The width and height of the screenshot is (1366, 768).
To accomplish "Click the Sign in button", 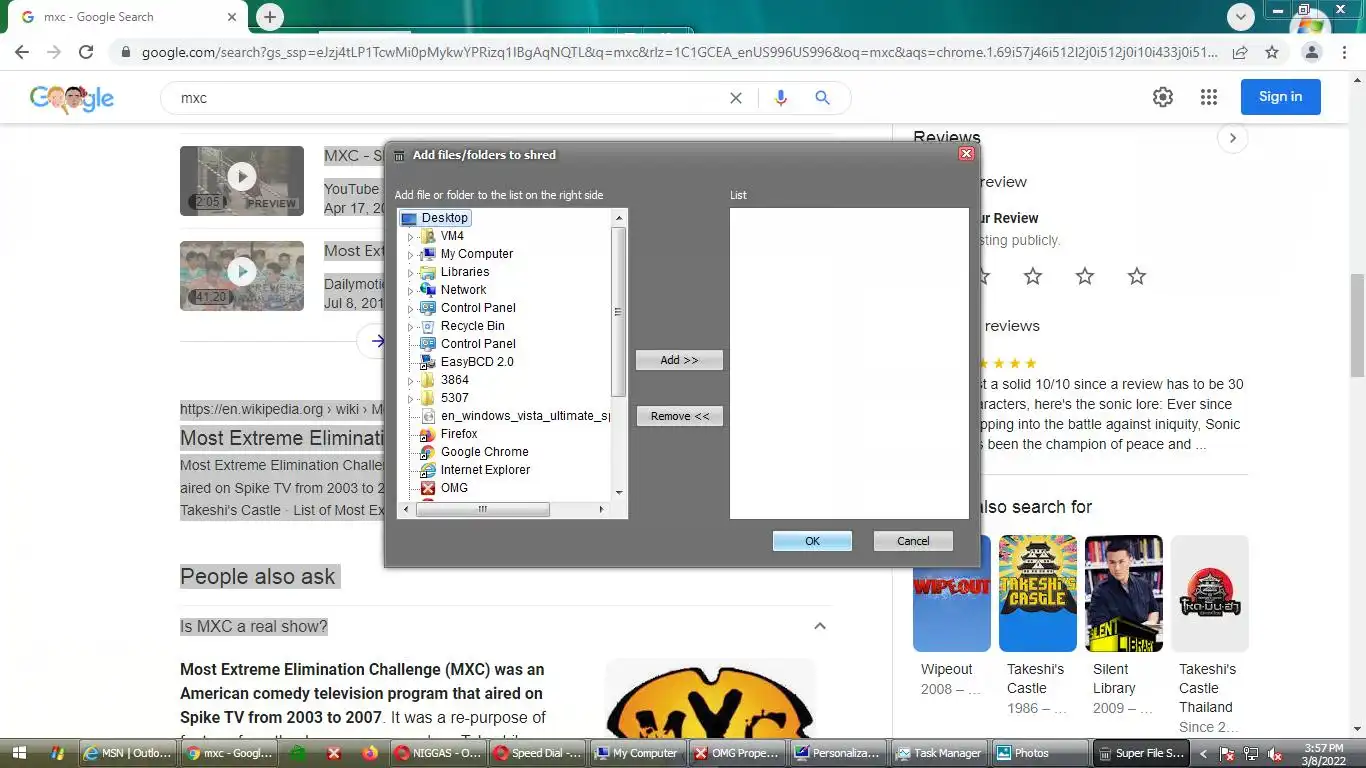I will point(1281,97).
